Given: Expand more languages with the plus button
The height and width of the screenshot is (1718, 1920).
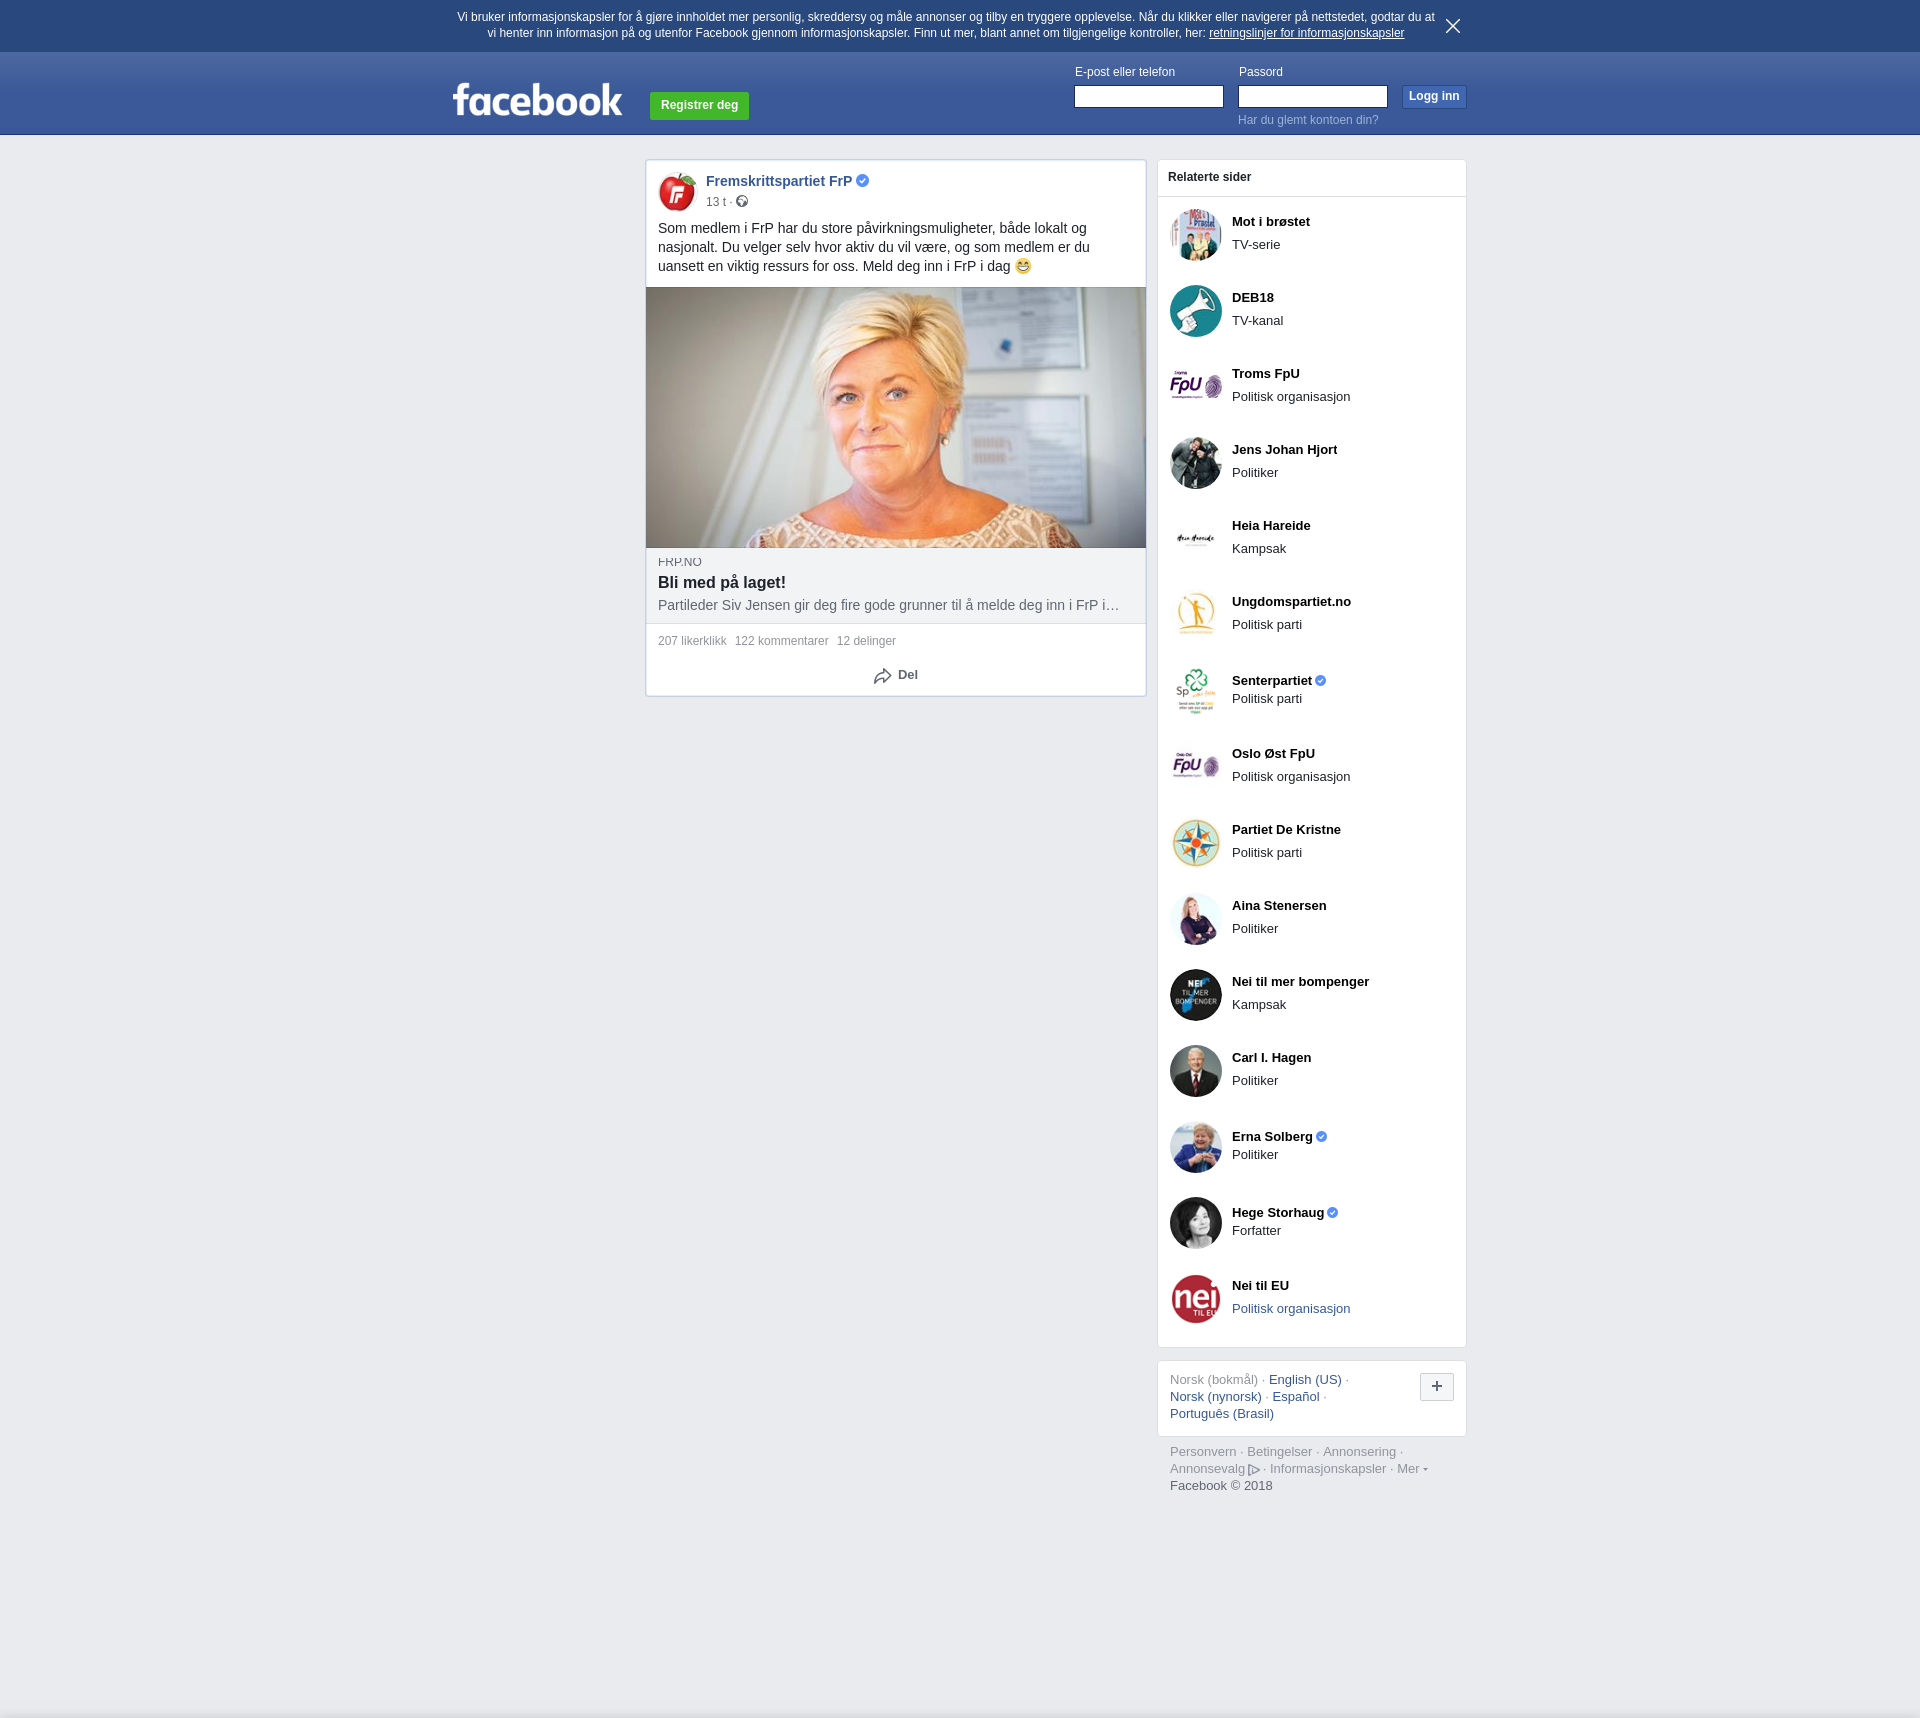Looking at the screenshot, I should [x=1437, y=1387].
